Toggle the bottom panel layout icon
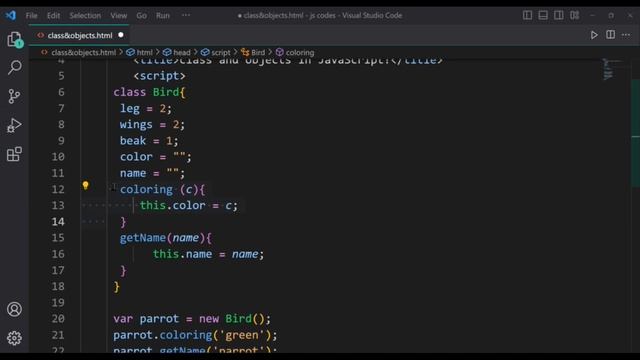640x360 pixels. (543, 16)
